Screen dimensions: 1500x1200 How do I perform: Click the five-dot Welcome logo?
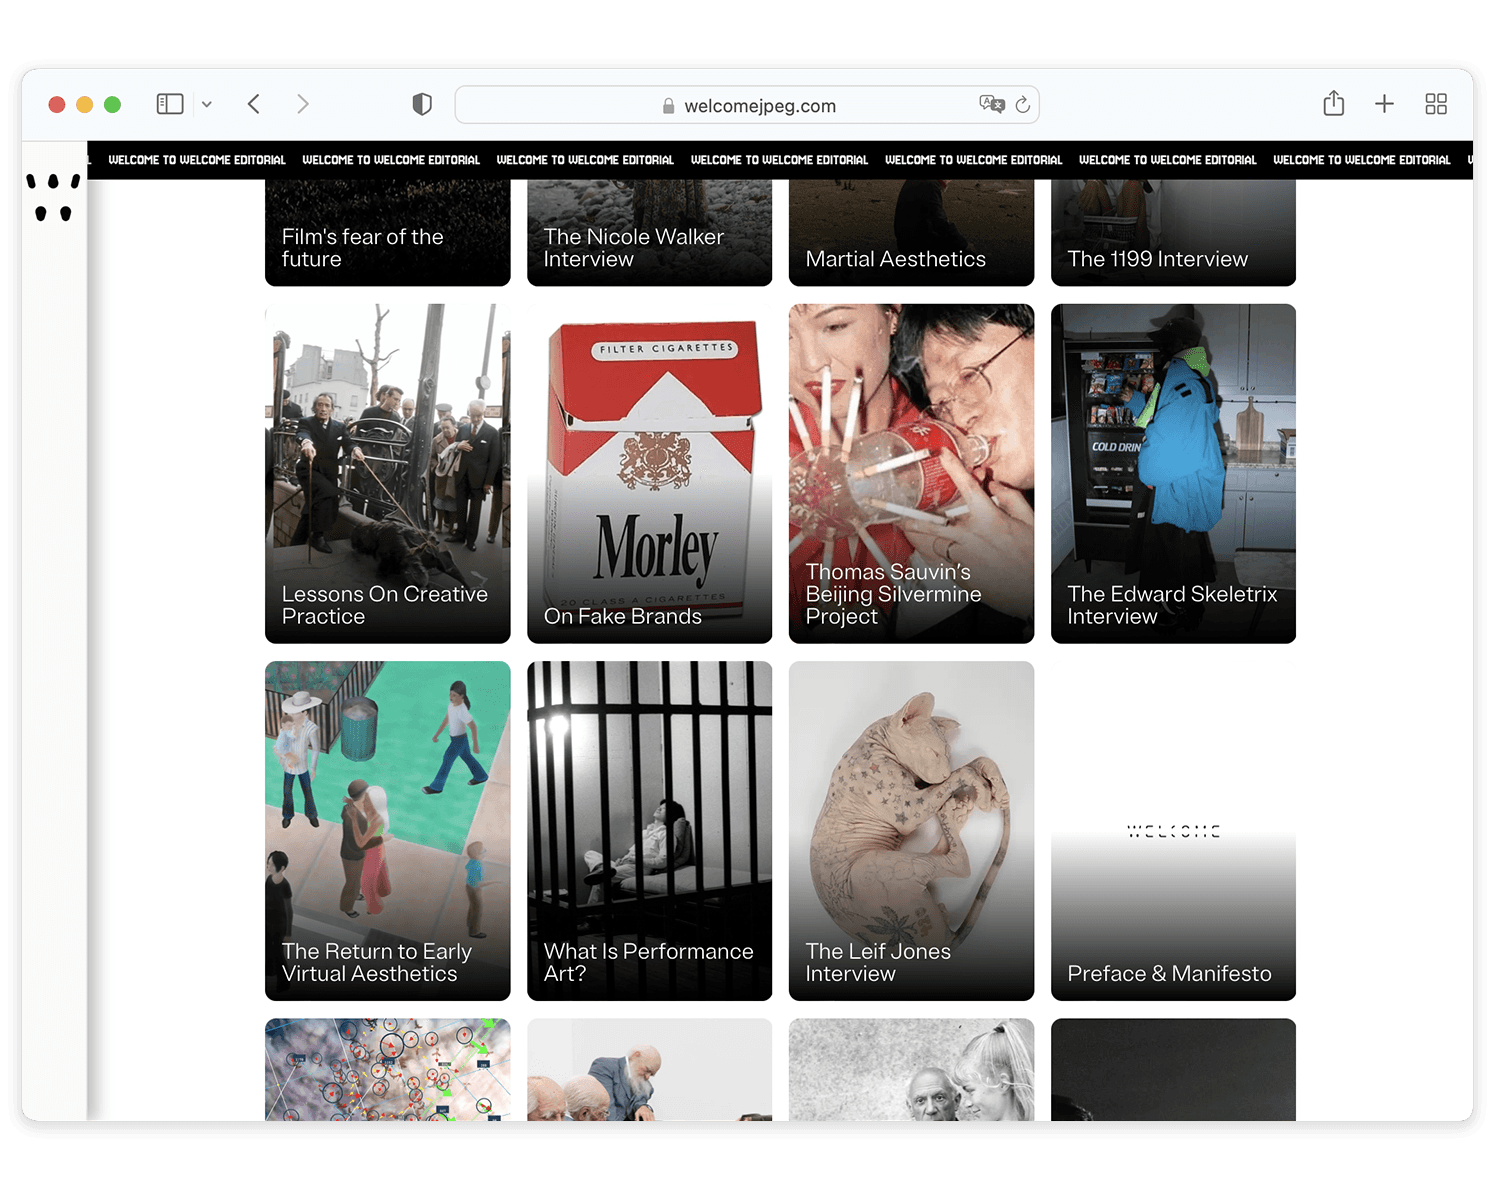click(x=53, y=197)
